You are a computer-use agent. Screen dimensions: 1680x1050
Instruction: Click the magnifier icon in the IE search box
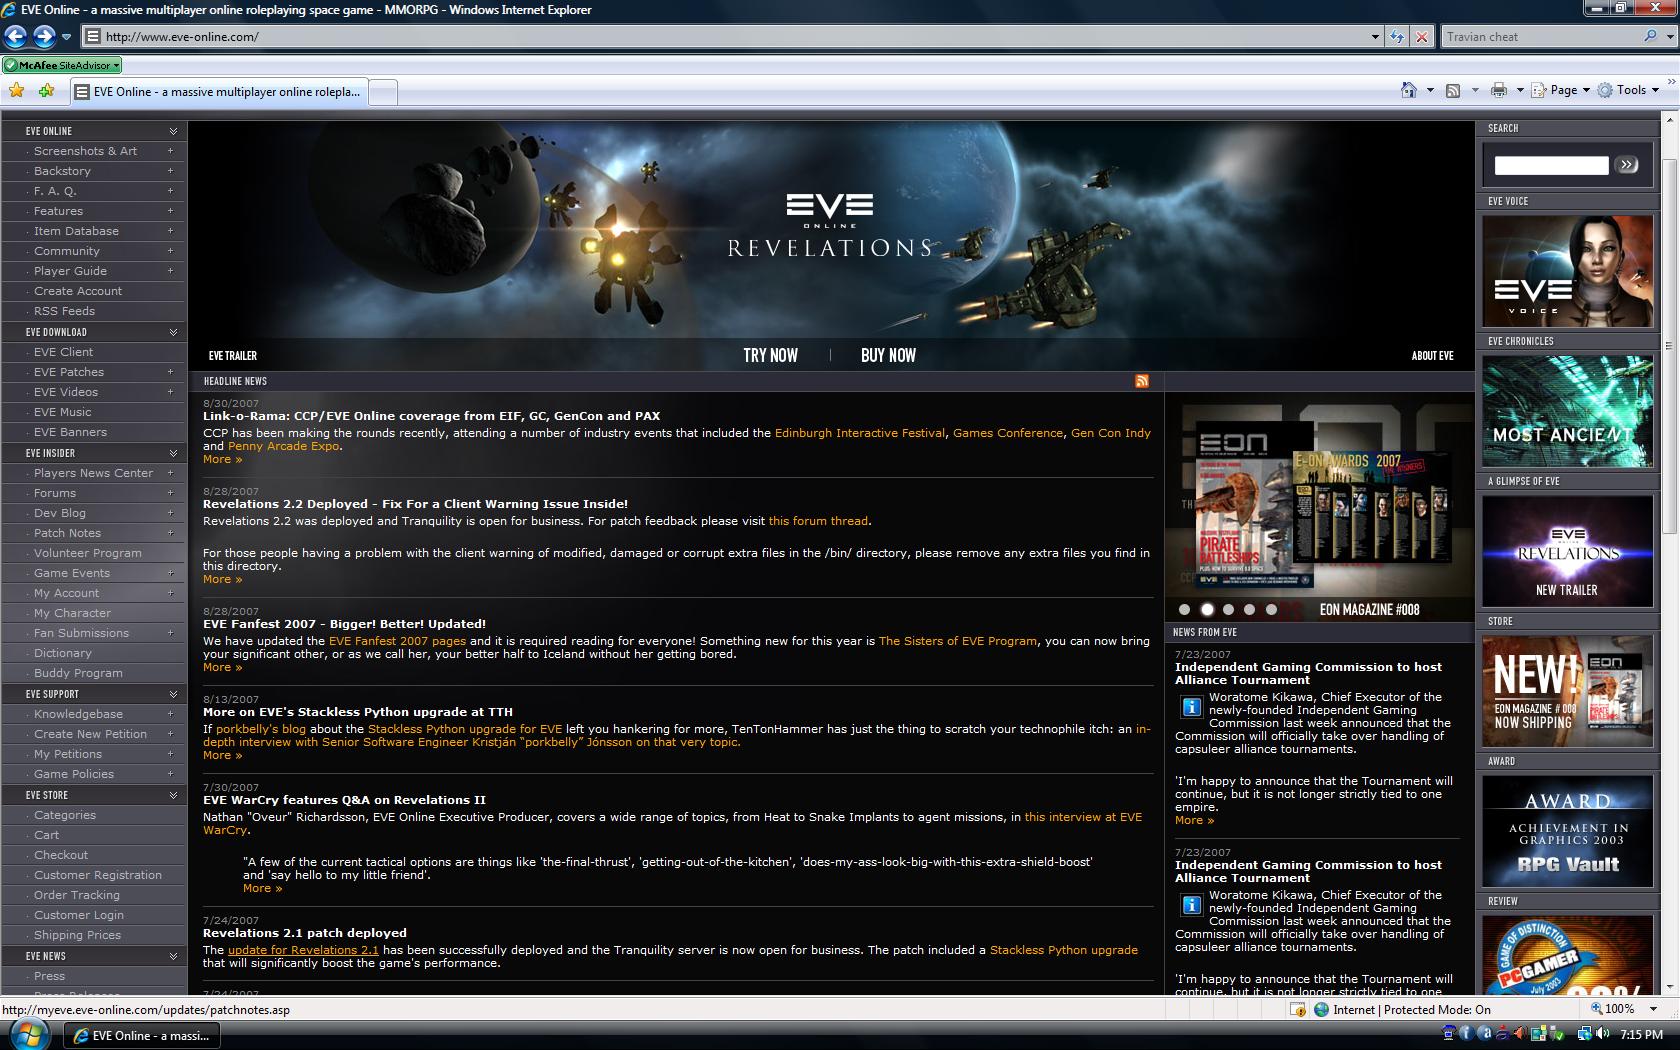pos(1650,36)
